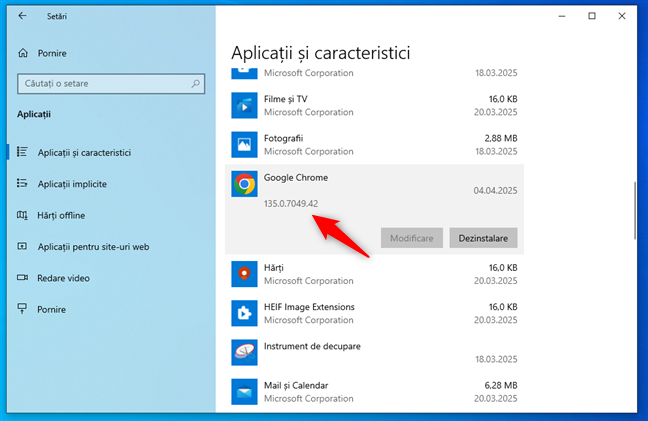
Task: Click the startup Pornire monitor icon
Action: 22,309
